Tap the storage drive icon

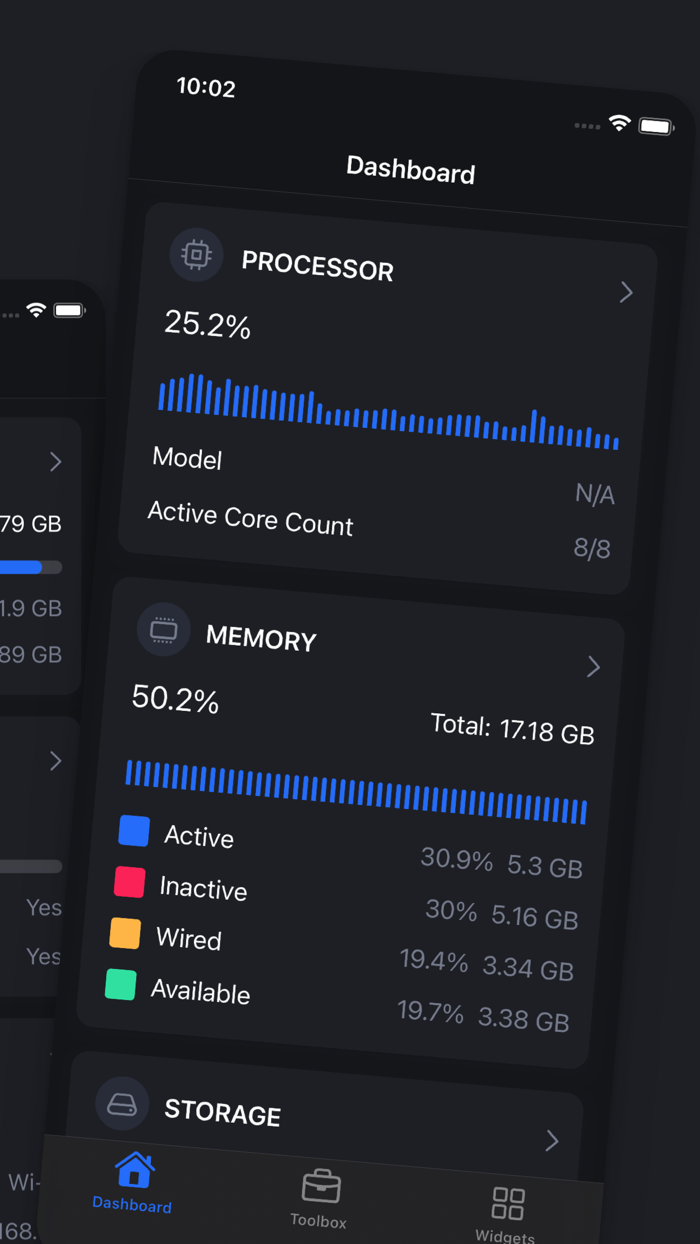(x=122, y=1103)
